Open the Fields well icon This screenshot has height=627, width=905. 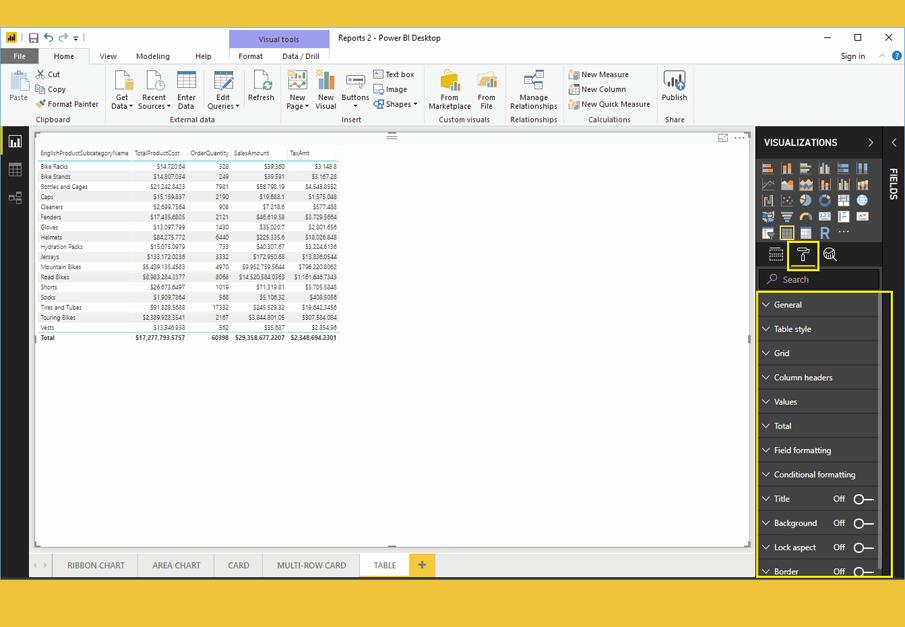pos(776,254)
